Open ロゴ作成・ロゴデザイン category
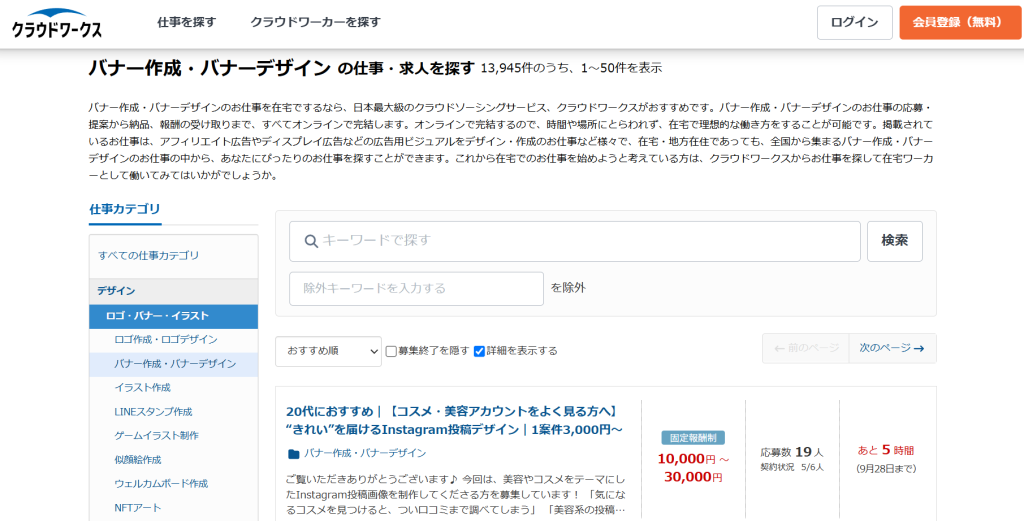Viewport: 1024px width, 521px height. [x=166, y=339]
